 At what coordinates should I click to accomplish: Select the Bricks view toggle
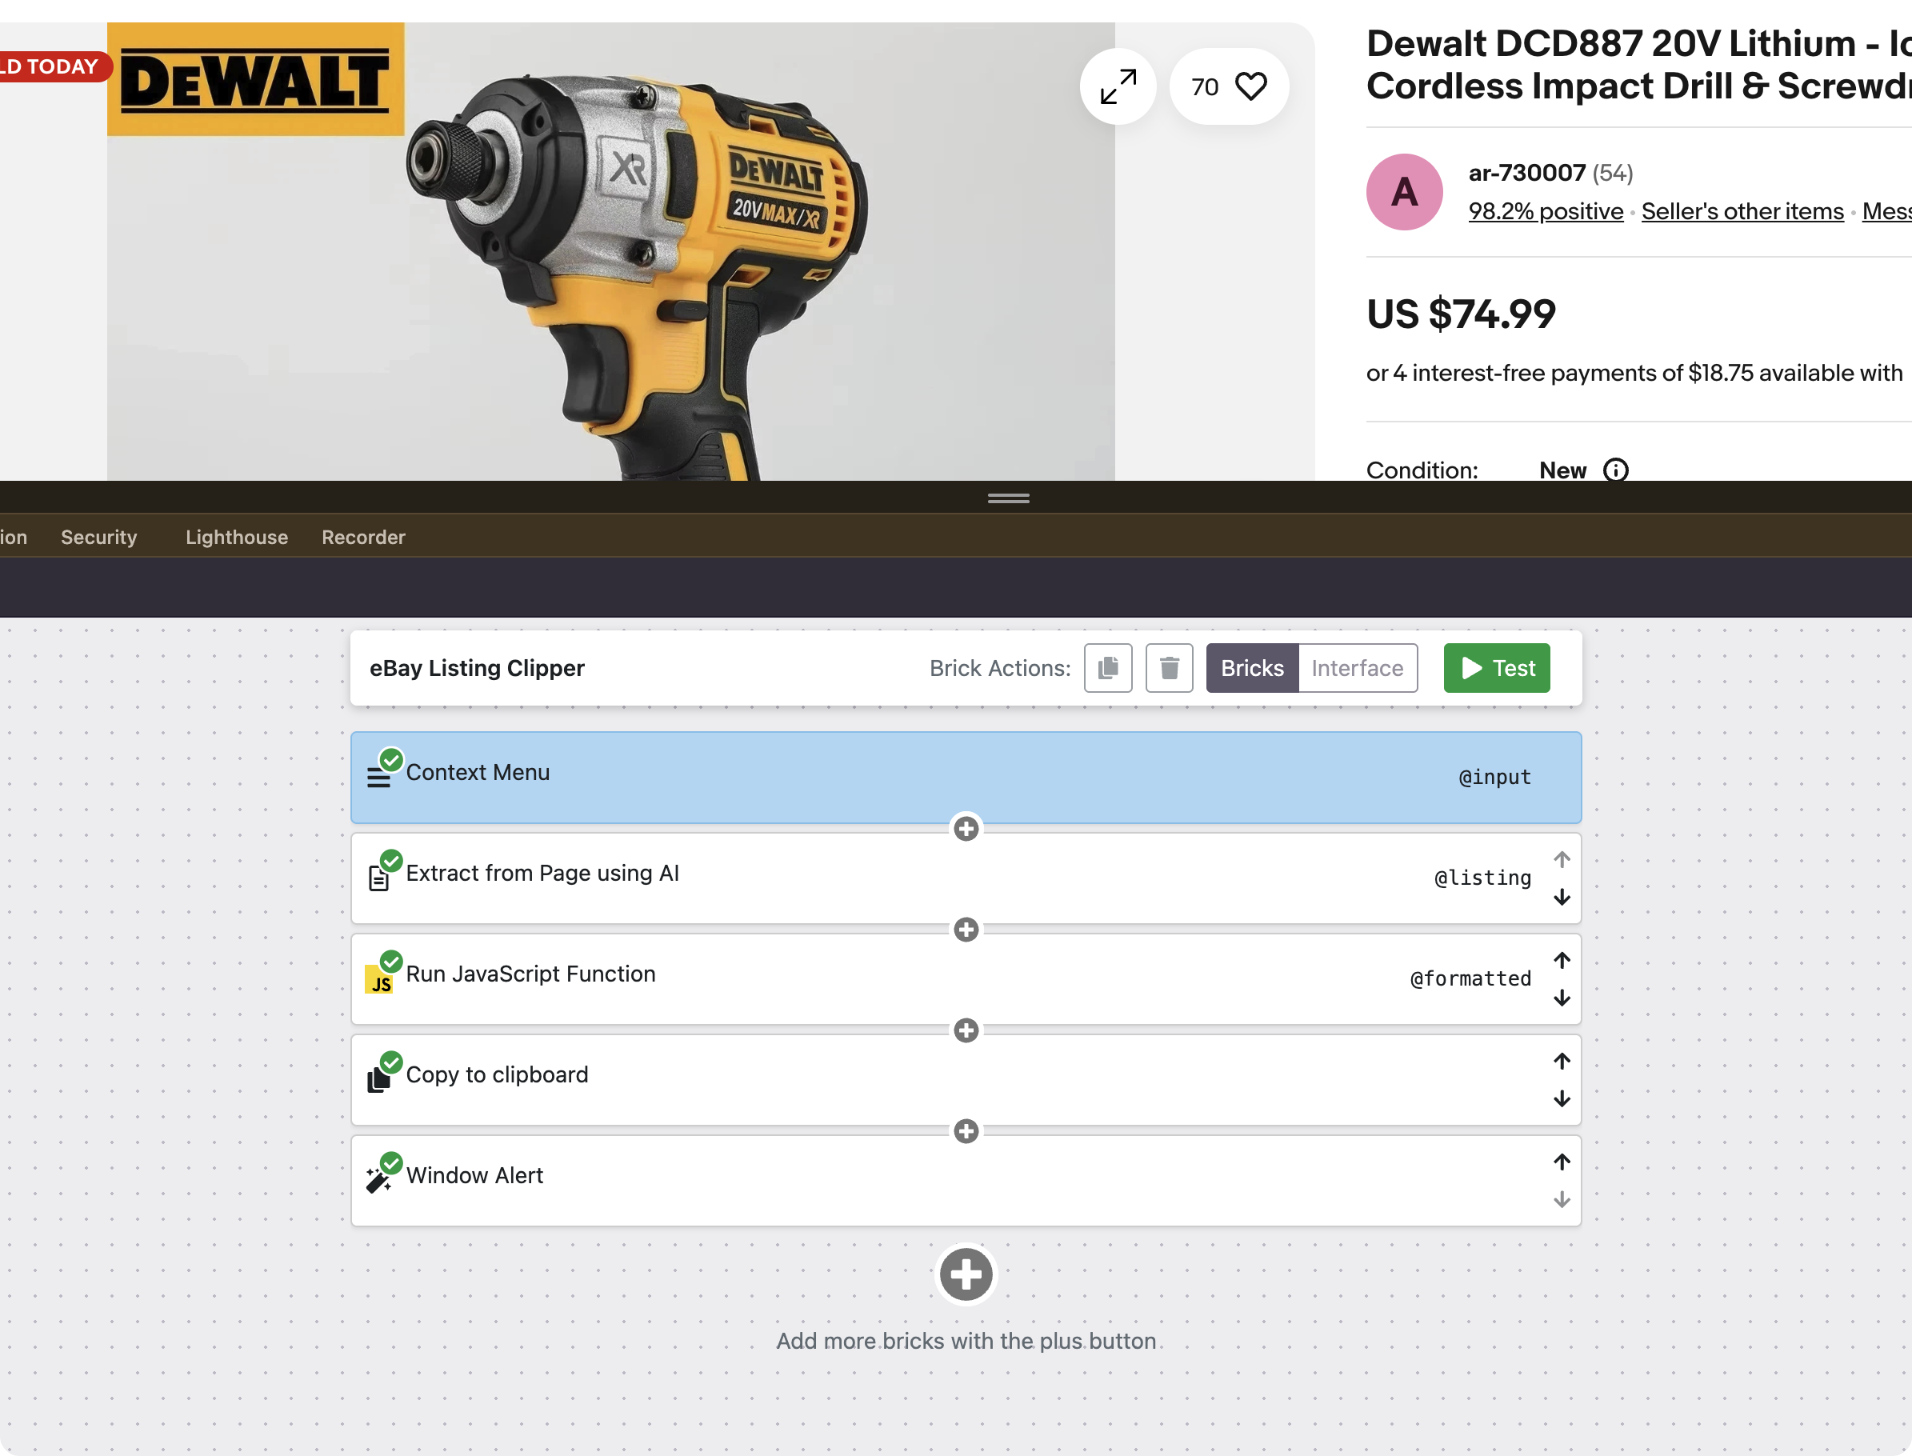(1252, 668)
